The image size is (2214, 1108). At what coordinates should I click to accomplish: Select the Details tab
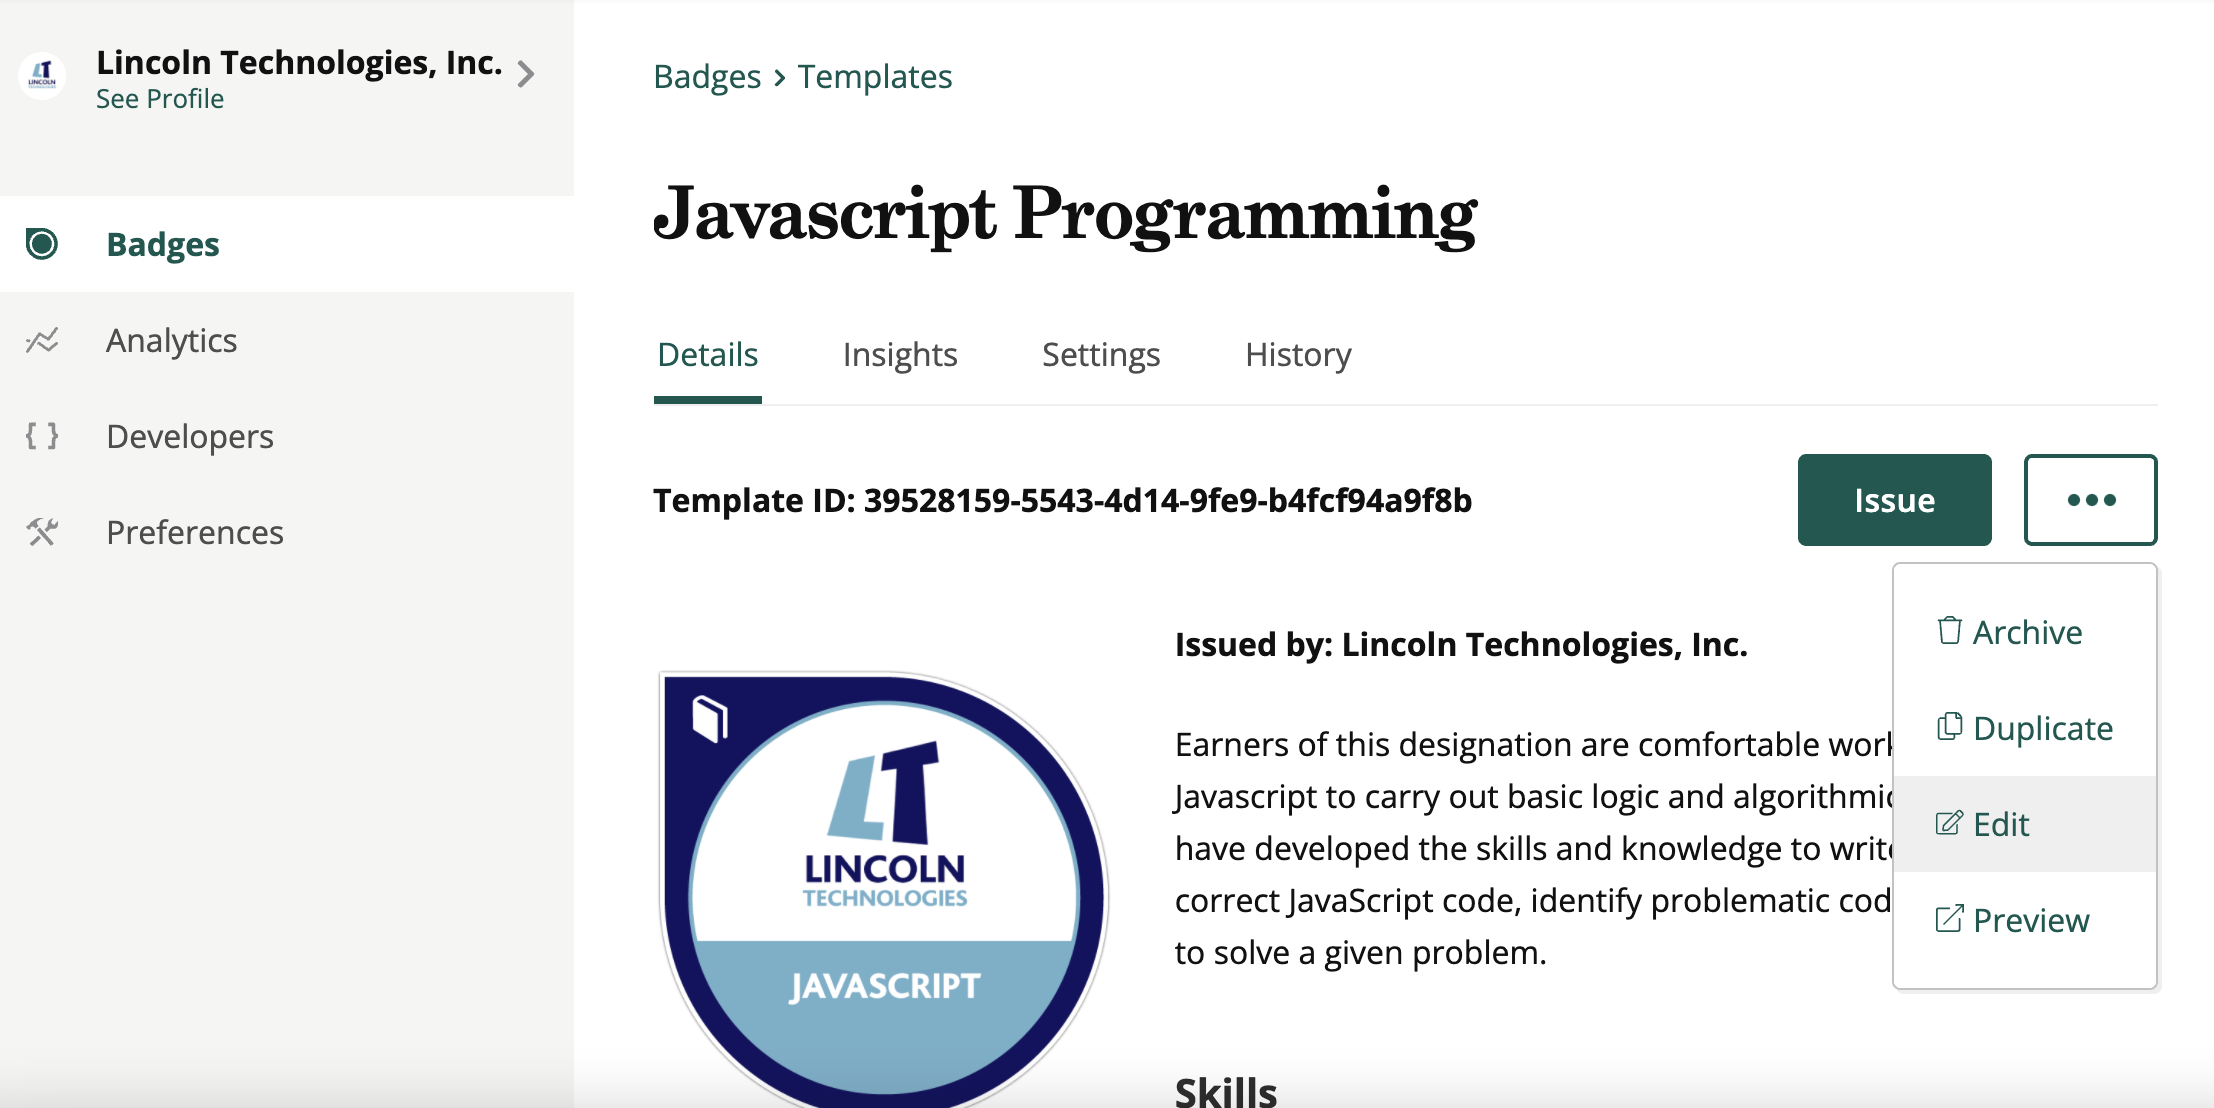(708, 355)
